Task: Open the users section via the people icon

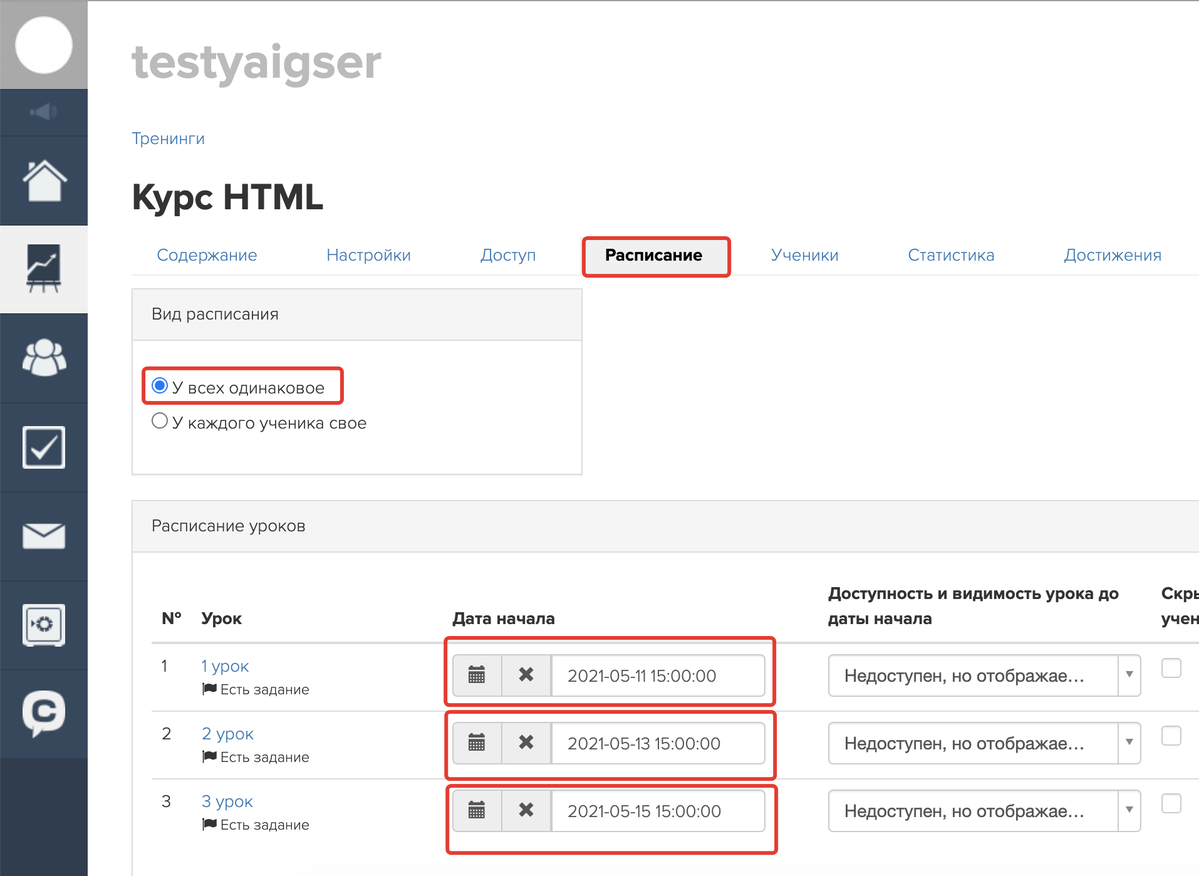Action: point(43,358)
